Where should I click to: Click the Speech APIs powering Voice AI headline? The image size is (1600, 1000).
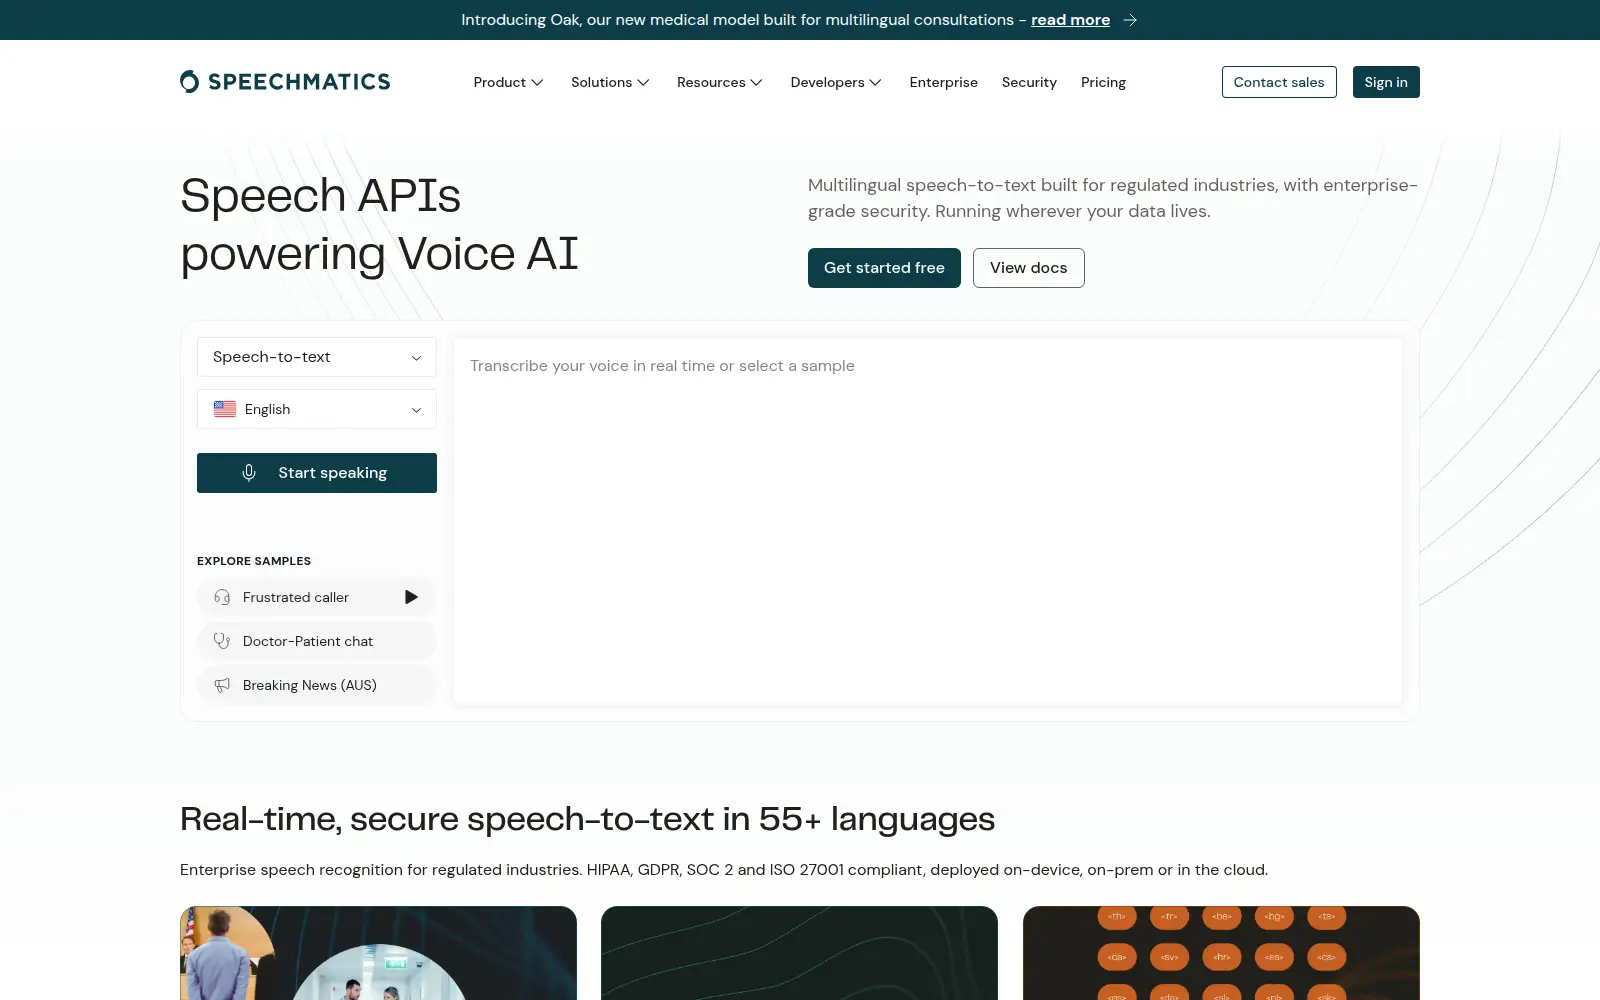click(x=380, y=224)
